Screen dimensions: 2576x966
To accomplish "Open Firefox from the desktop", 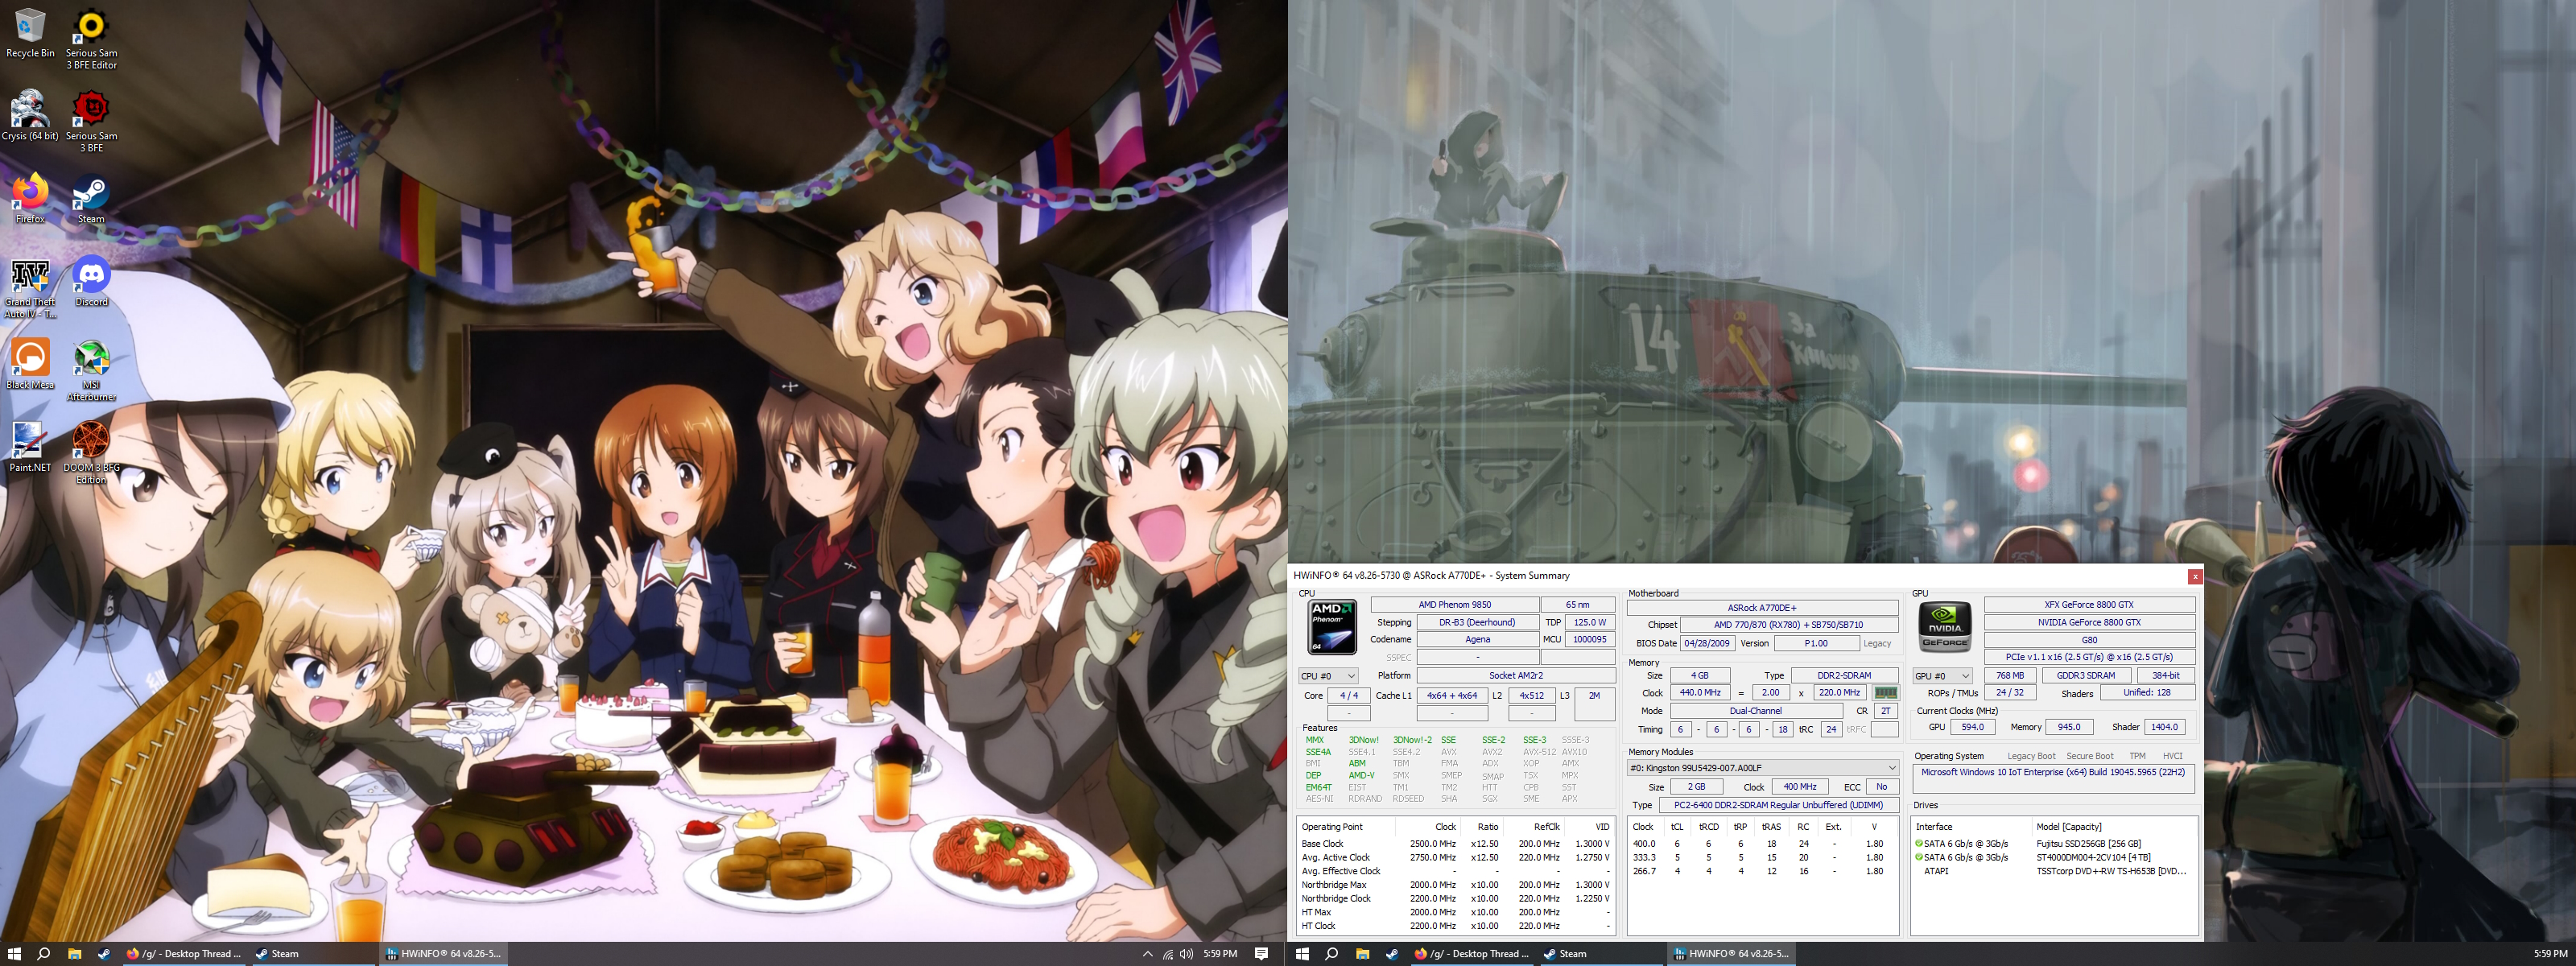I will pyautogui.click(x=30, y=199).
